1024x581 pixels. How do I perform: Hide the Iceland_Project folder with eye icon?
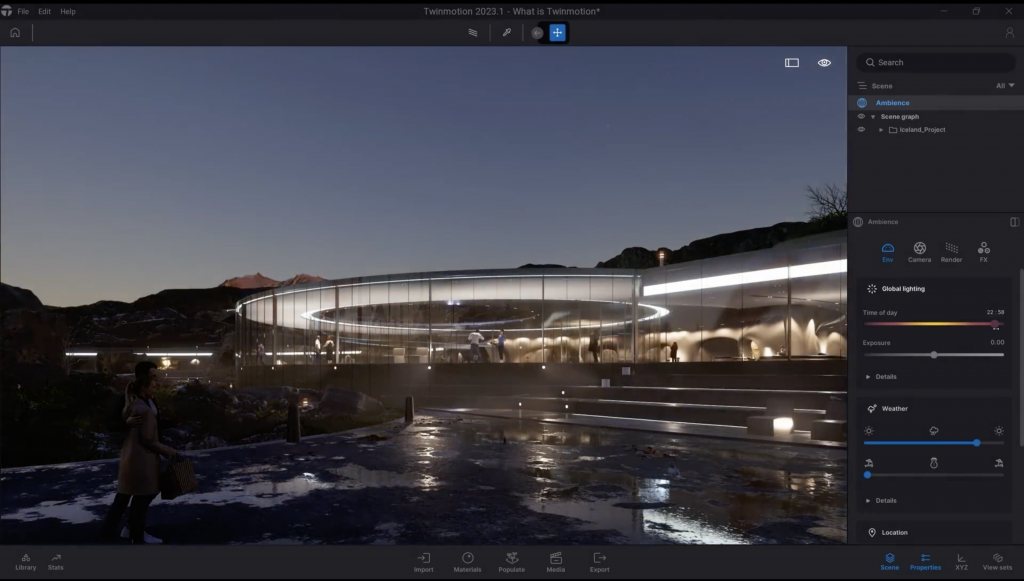[861, 130]
